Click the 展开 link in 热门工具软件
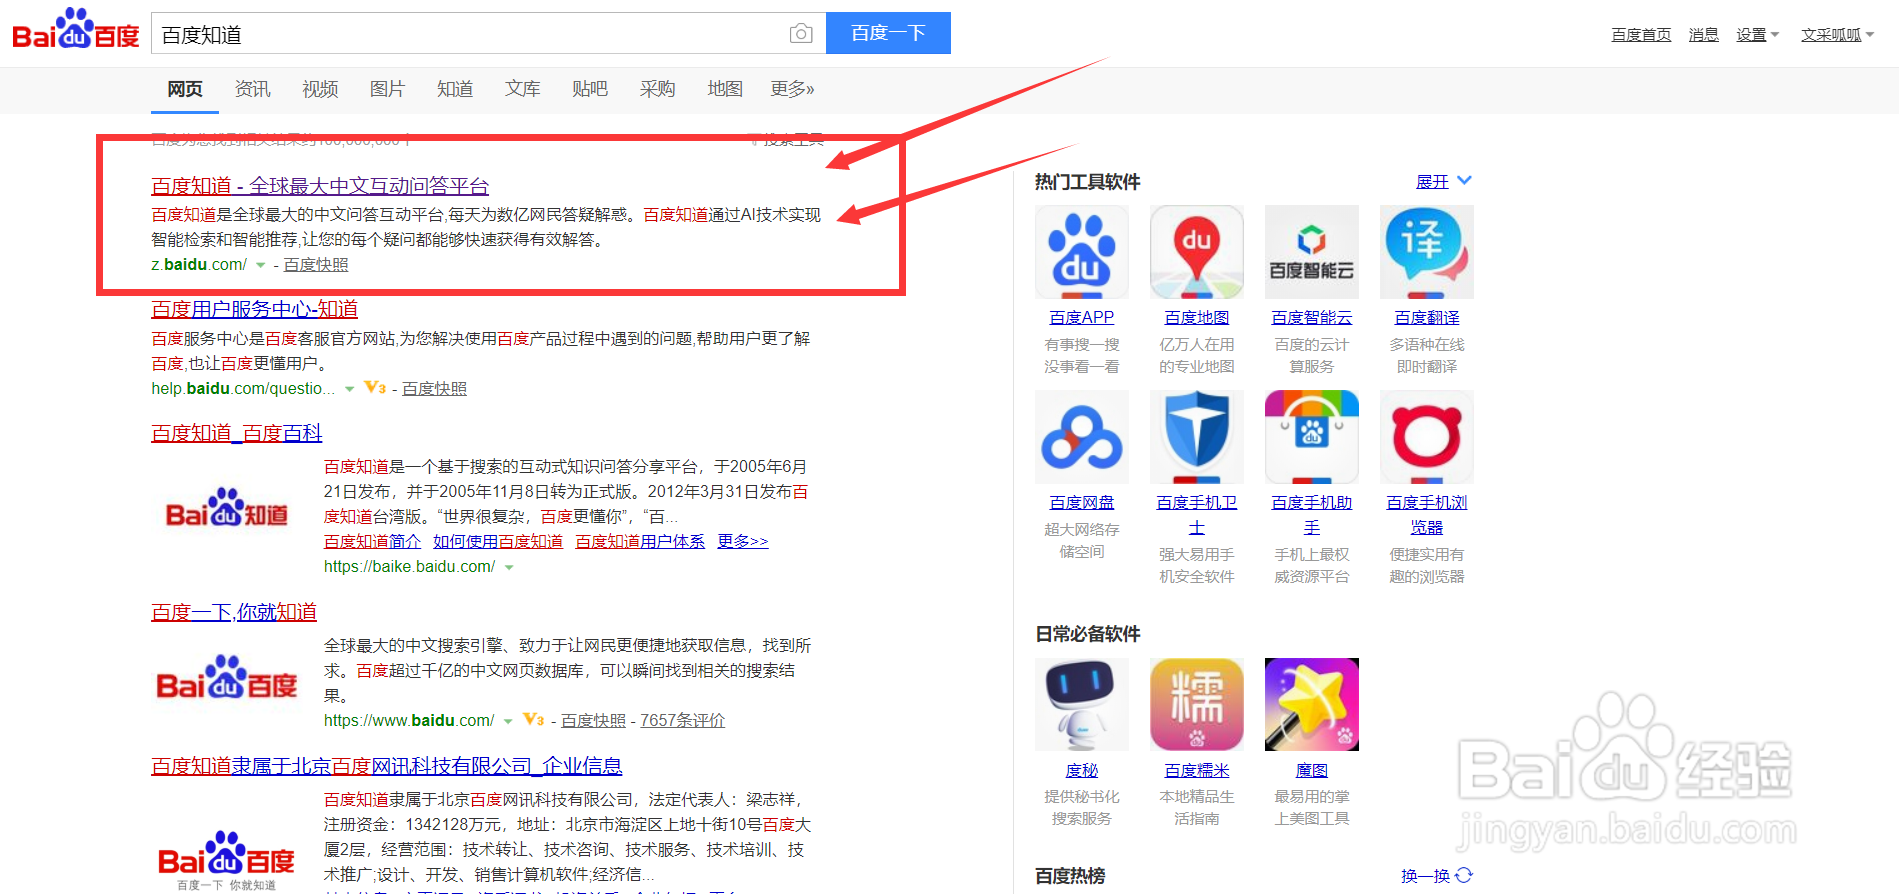The height and width of the screenshot is (894, 1899). click(1432, 182)
